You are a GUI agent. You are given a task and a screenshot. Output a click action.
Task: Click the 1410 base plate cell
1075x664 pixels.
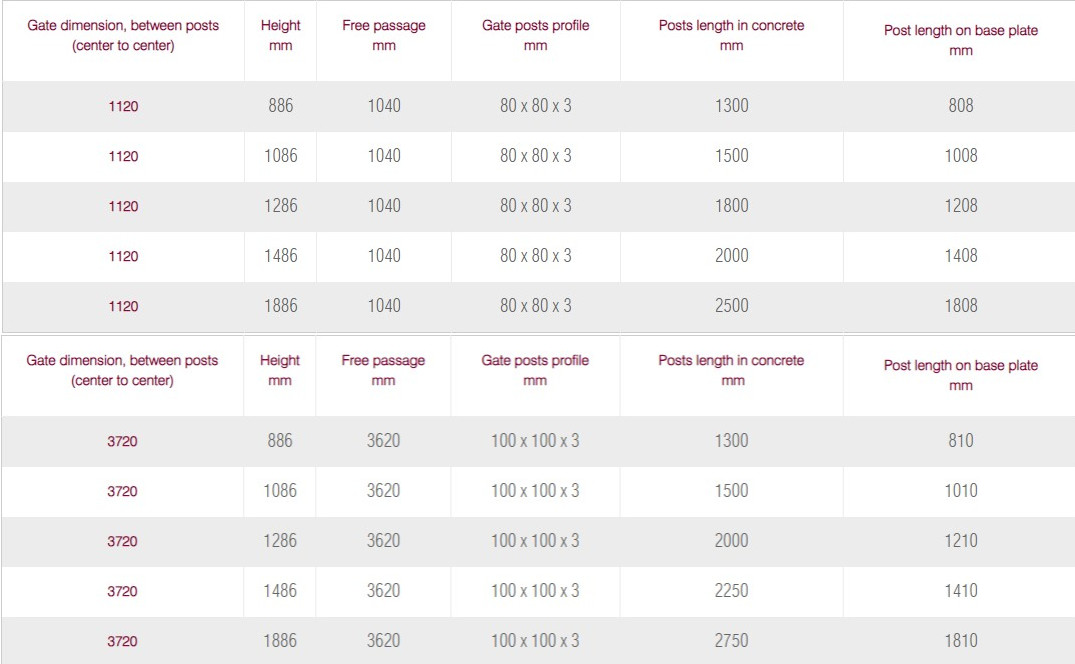pos(960,590)
